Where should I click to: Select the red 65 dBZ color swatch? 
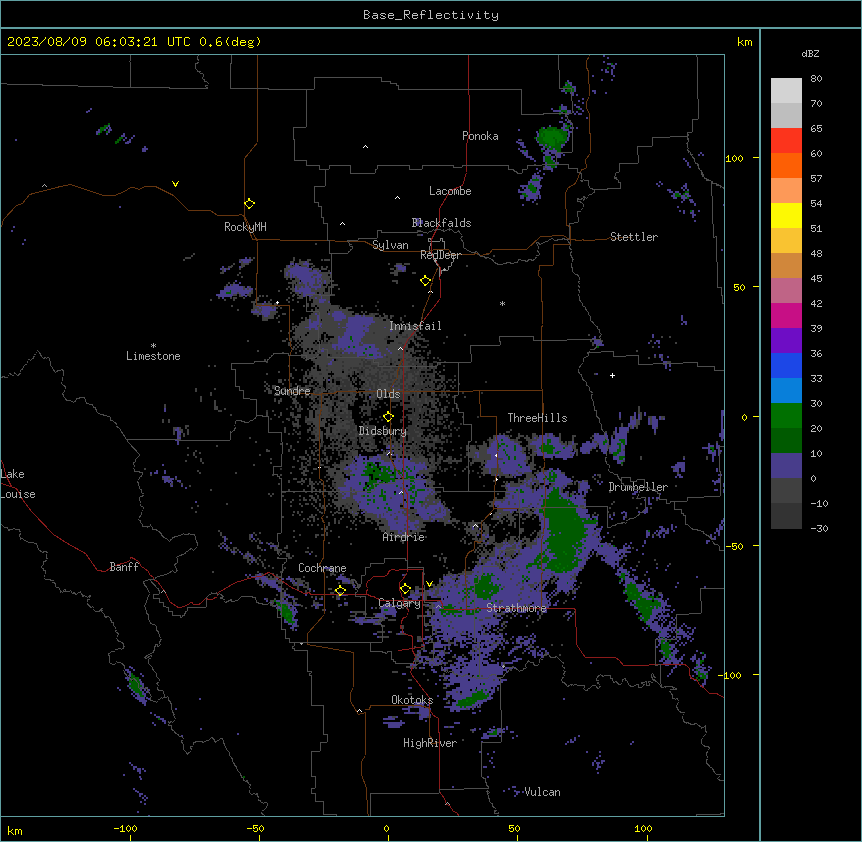click(x=786, y=140)
